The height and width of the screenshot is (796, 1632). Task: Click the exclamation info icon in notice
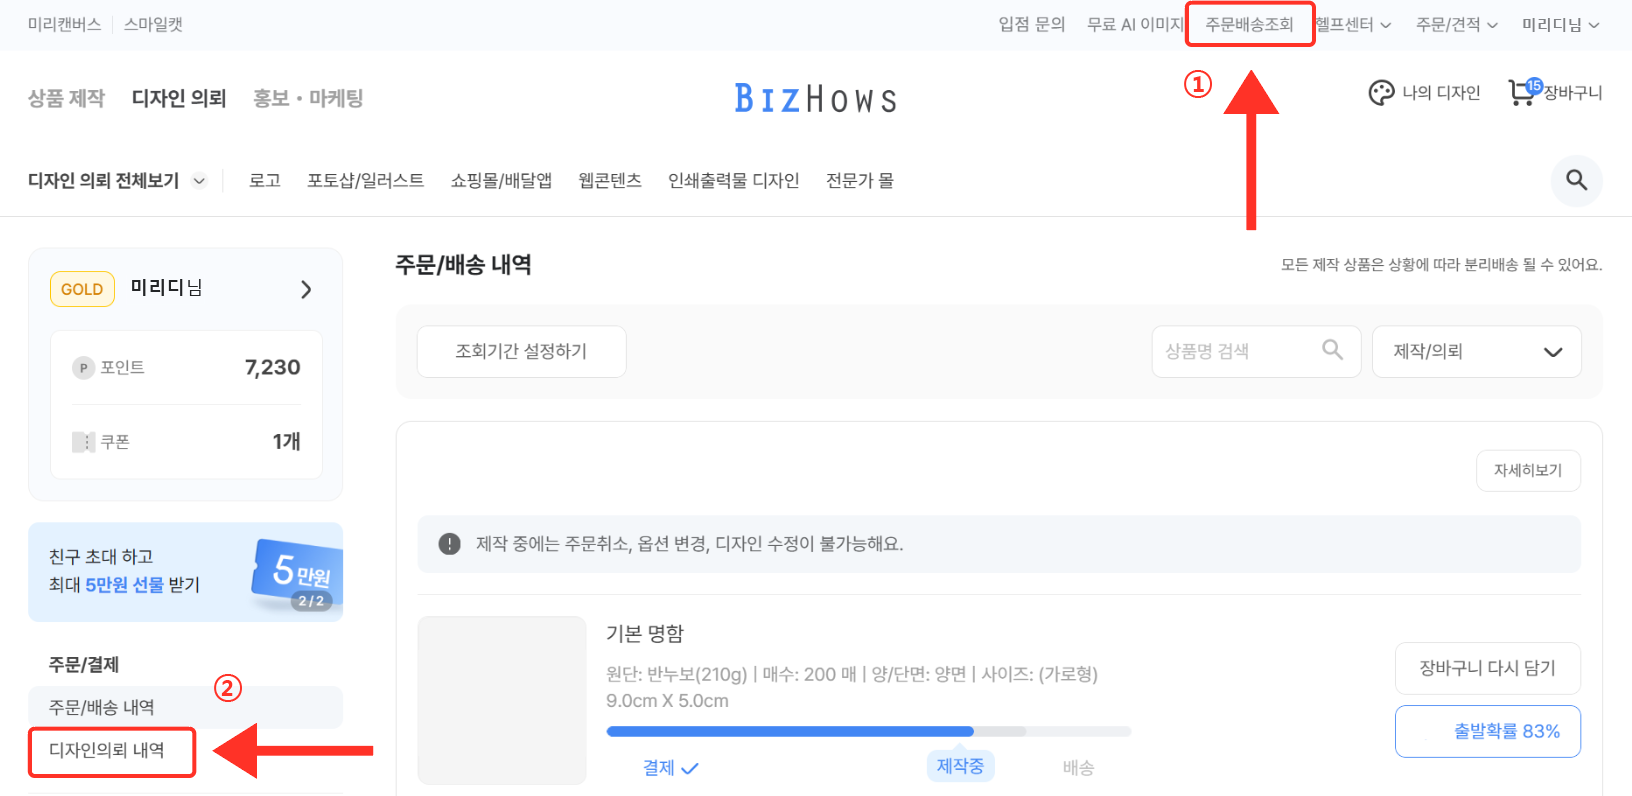[x=450, y=544]
